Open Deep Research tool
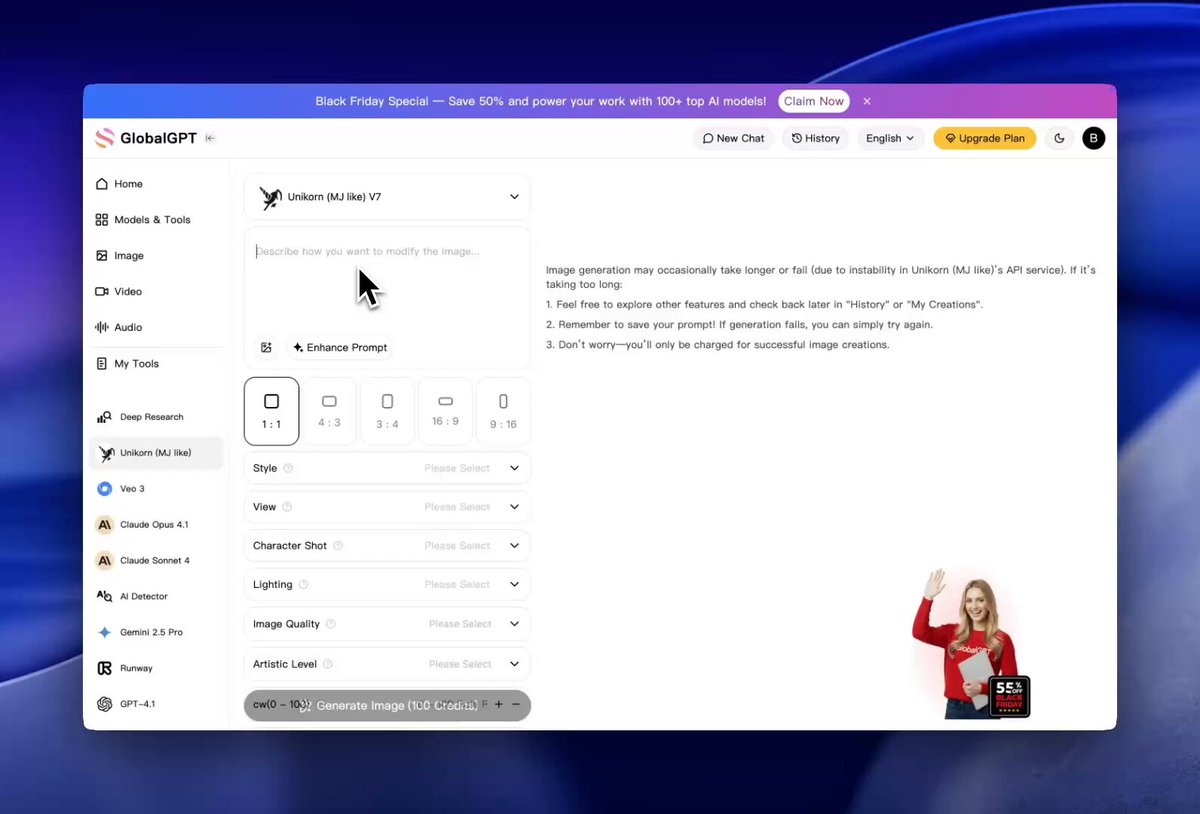Image resolution: width=1200 pixels, height=814 pixels. click(x=156, y=417)
